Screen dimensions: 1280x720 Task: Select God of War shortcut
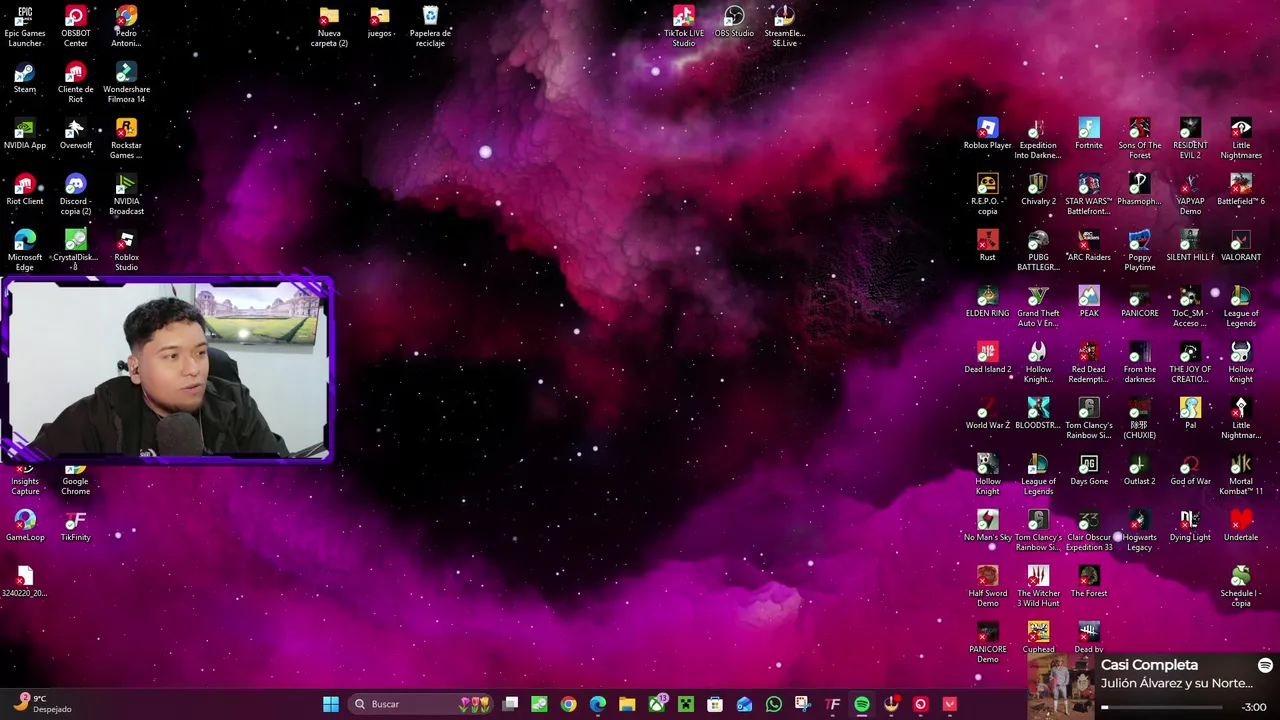pyautogui.click(x=1190, y=469)
